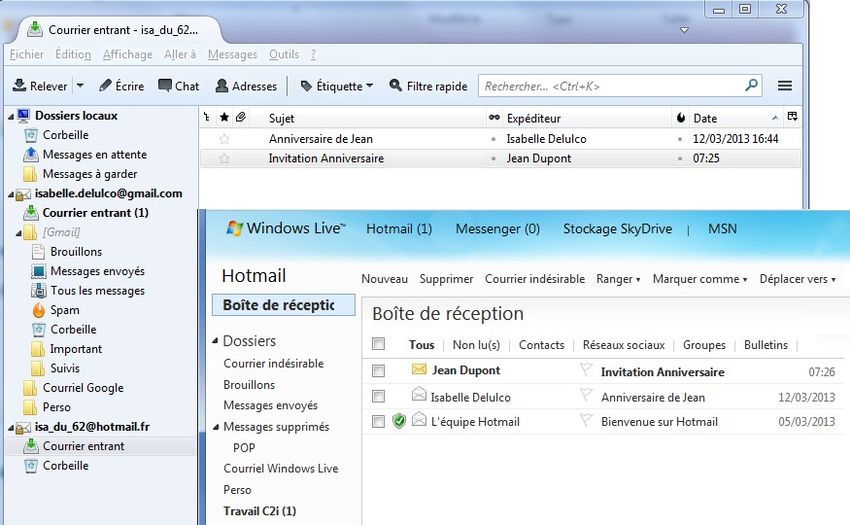The width and height of the screenshot is (850, 525).
Task: Open Gmail Courrier entrant (1) folder
Action: point(95,213)
